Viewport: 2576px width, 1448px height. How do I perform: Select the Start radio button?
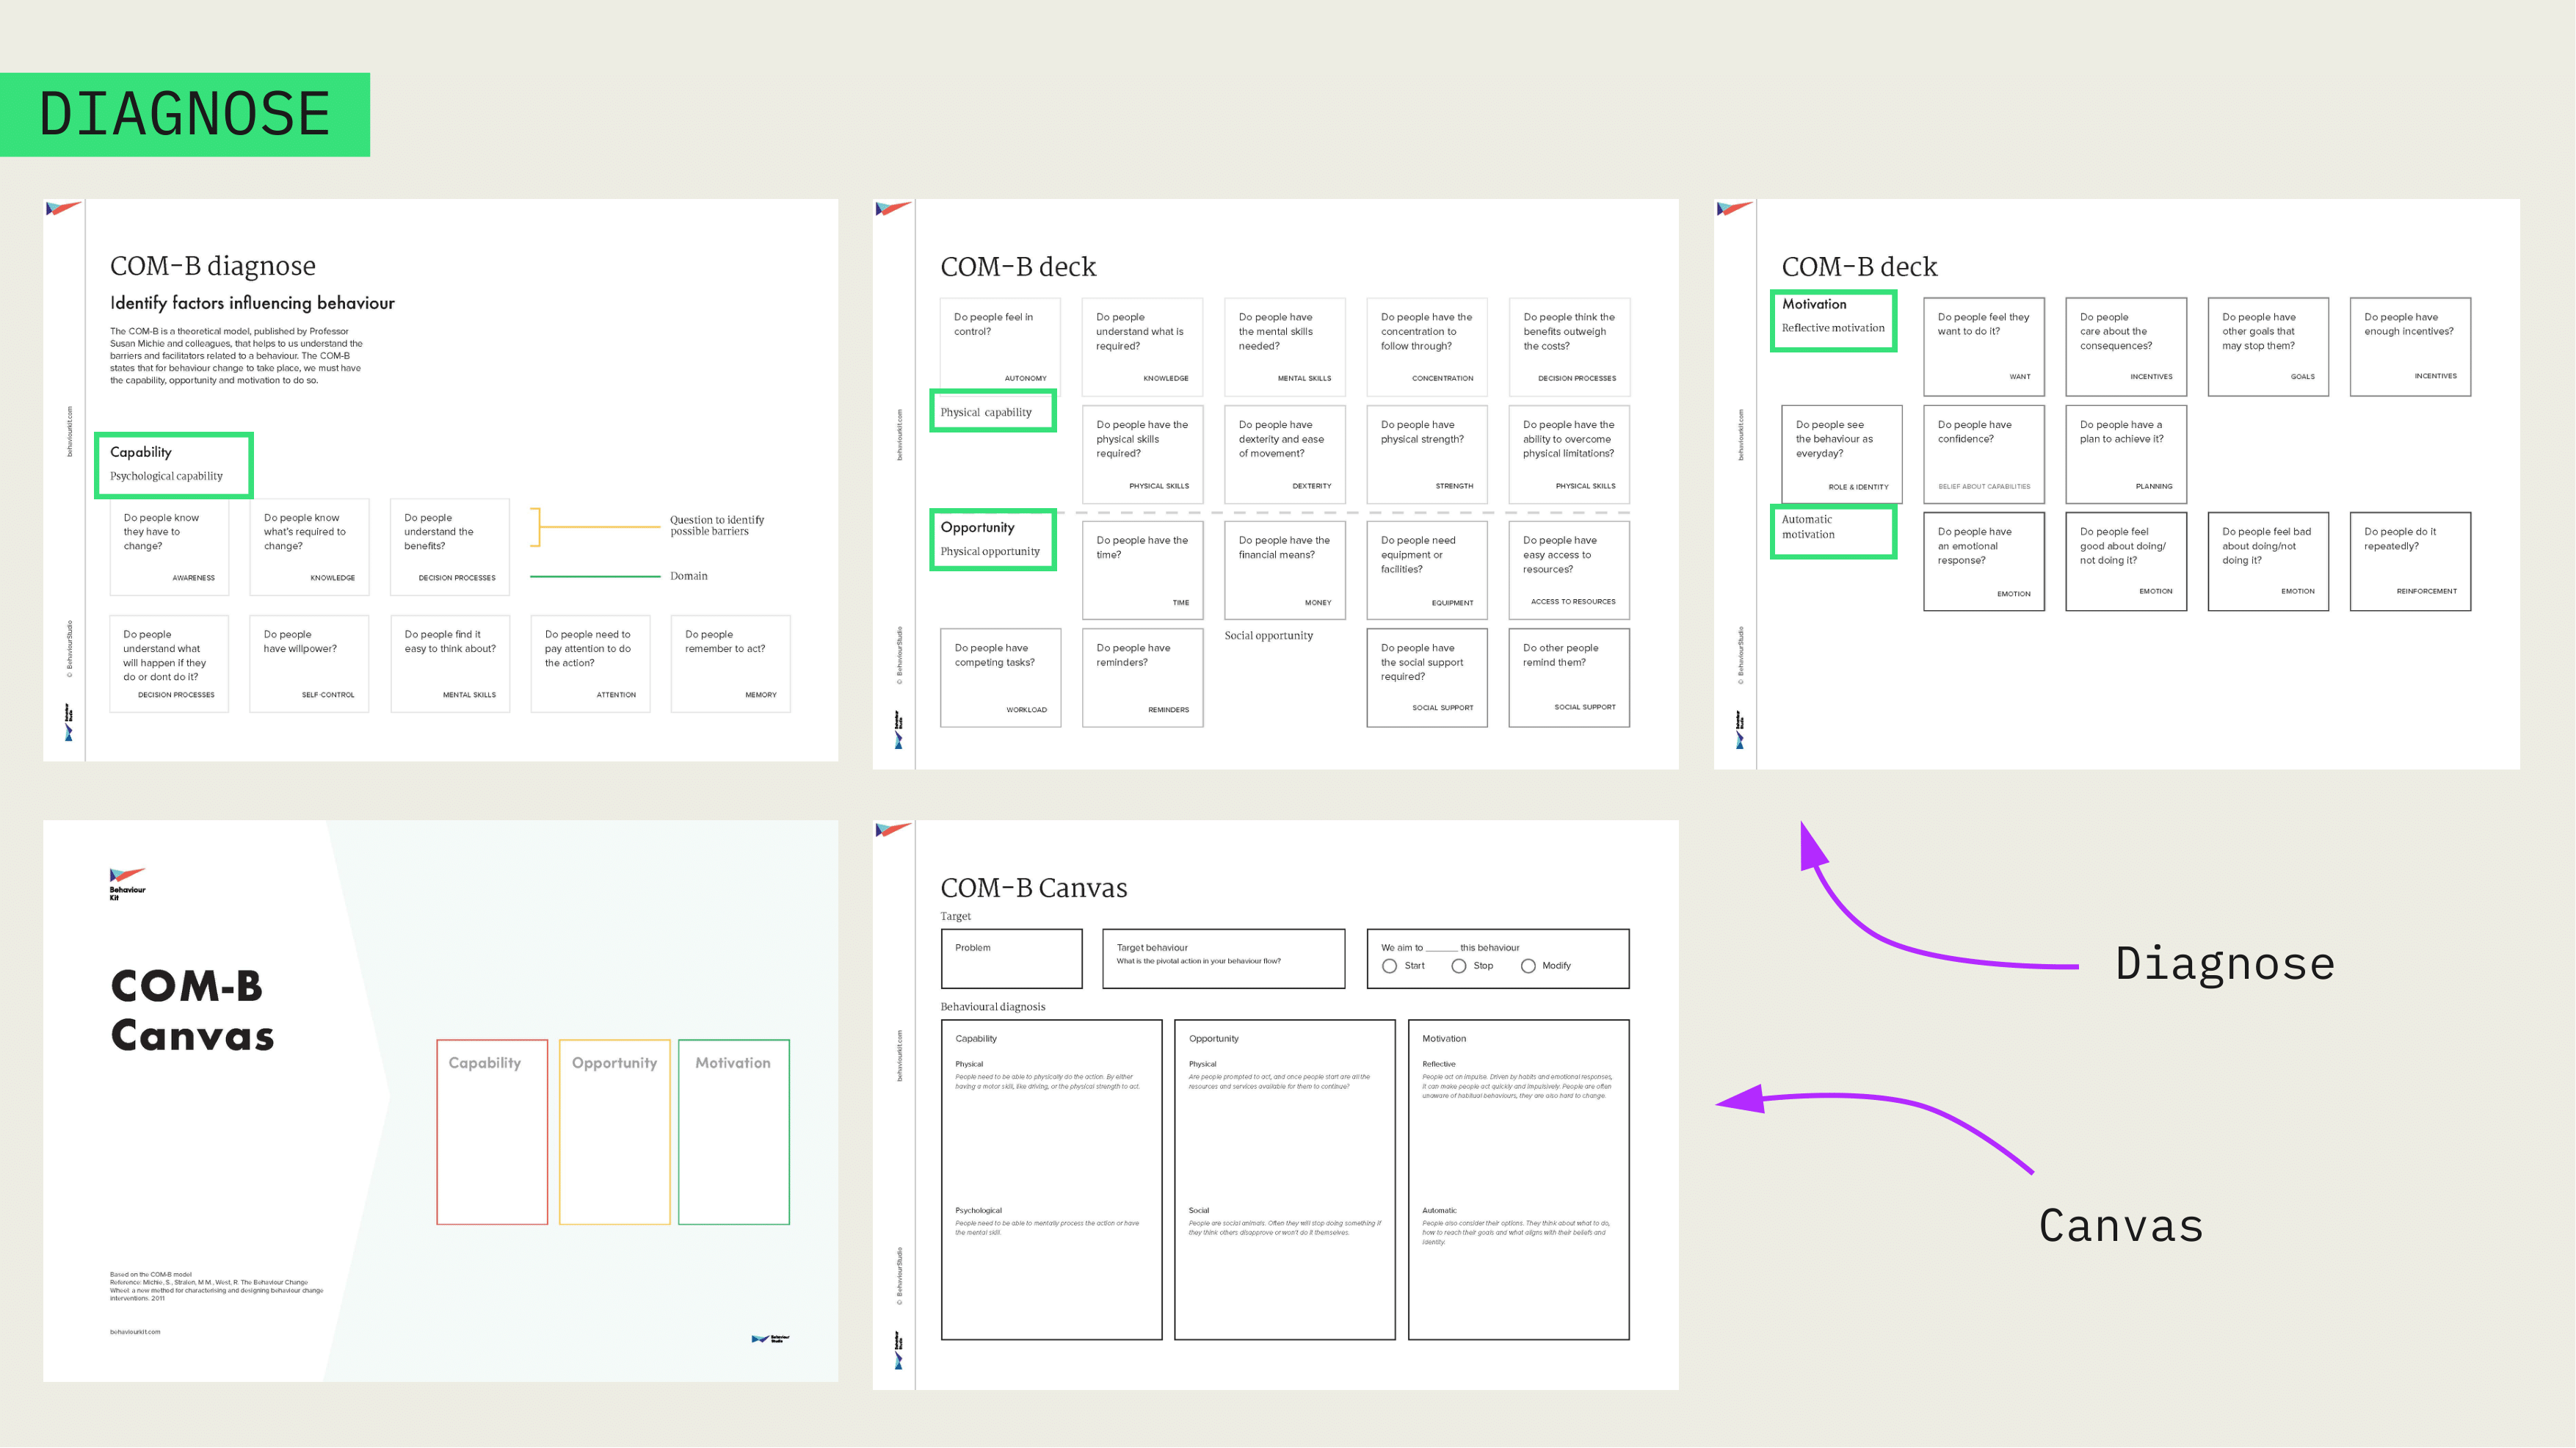[x=1389, y=966]
